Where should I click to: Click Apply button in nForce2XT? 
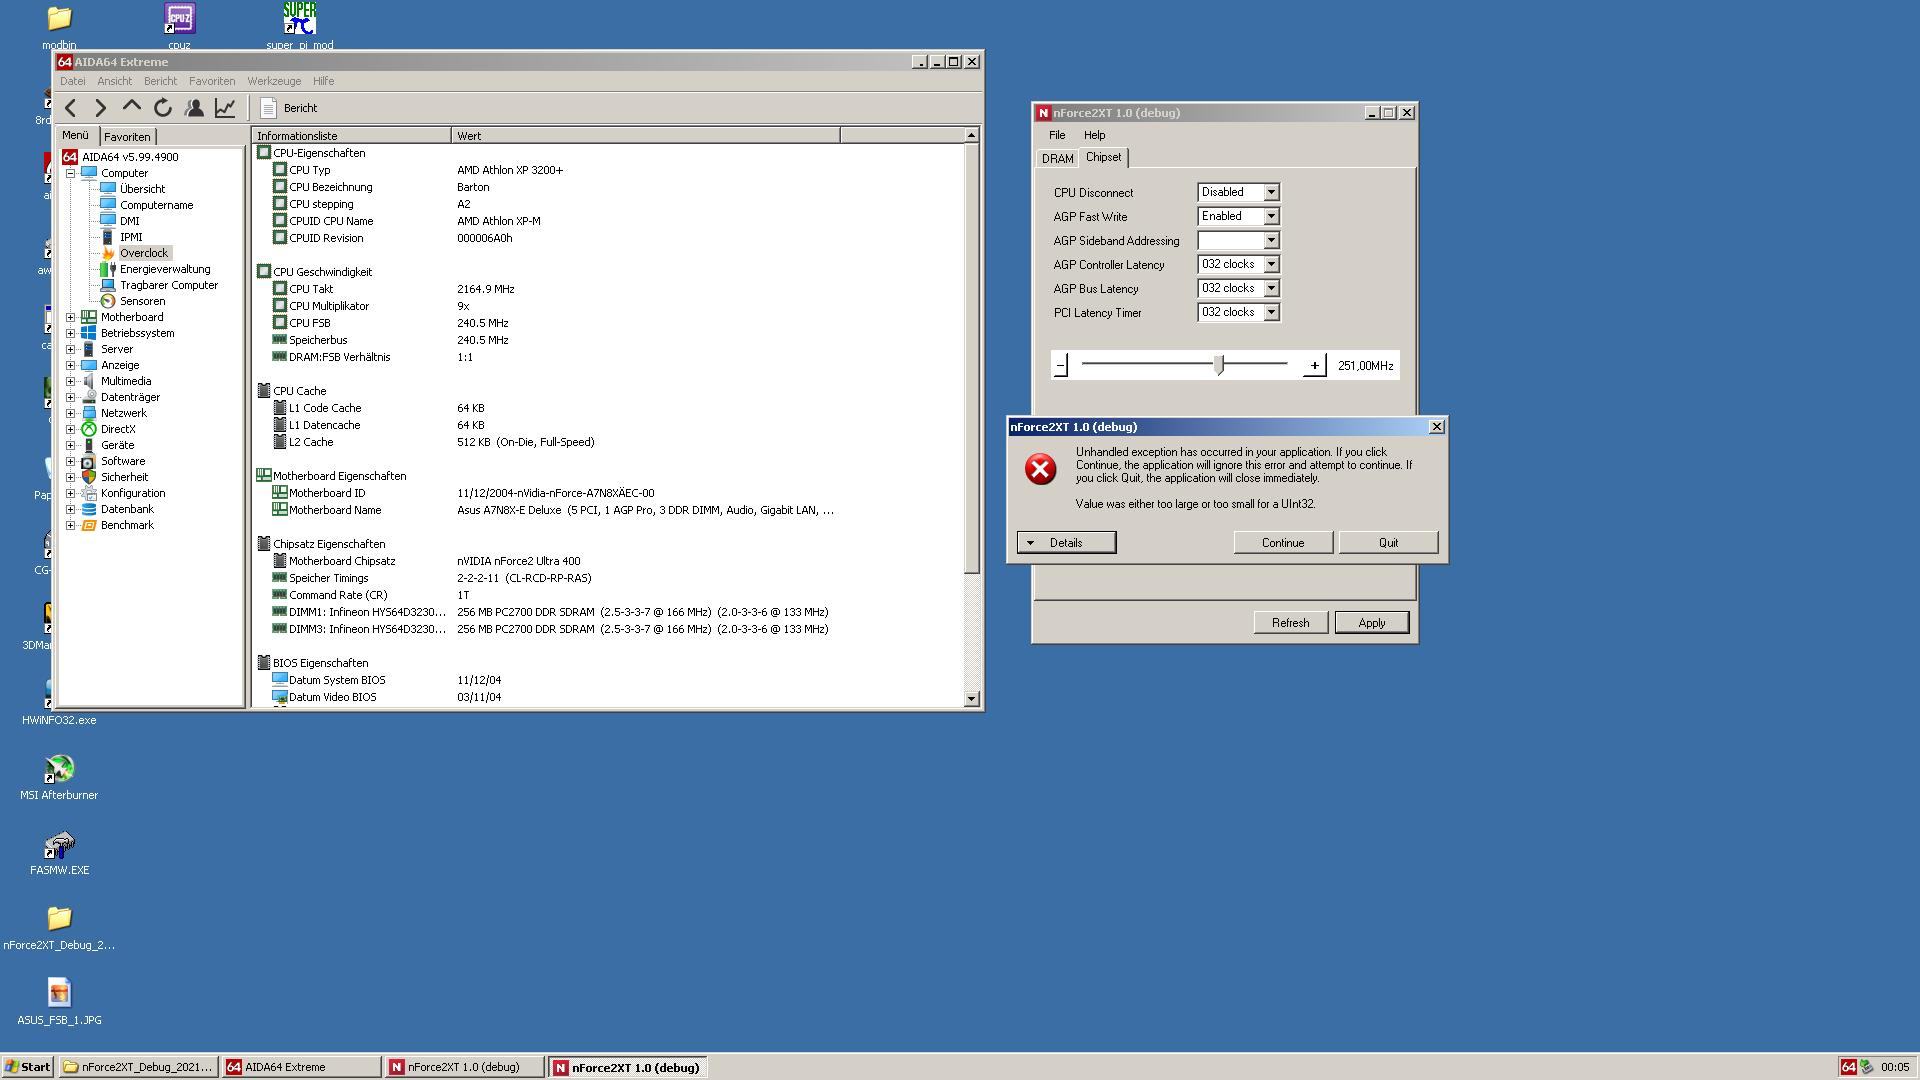click(1371, 623)
